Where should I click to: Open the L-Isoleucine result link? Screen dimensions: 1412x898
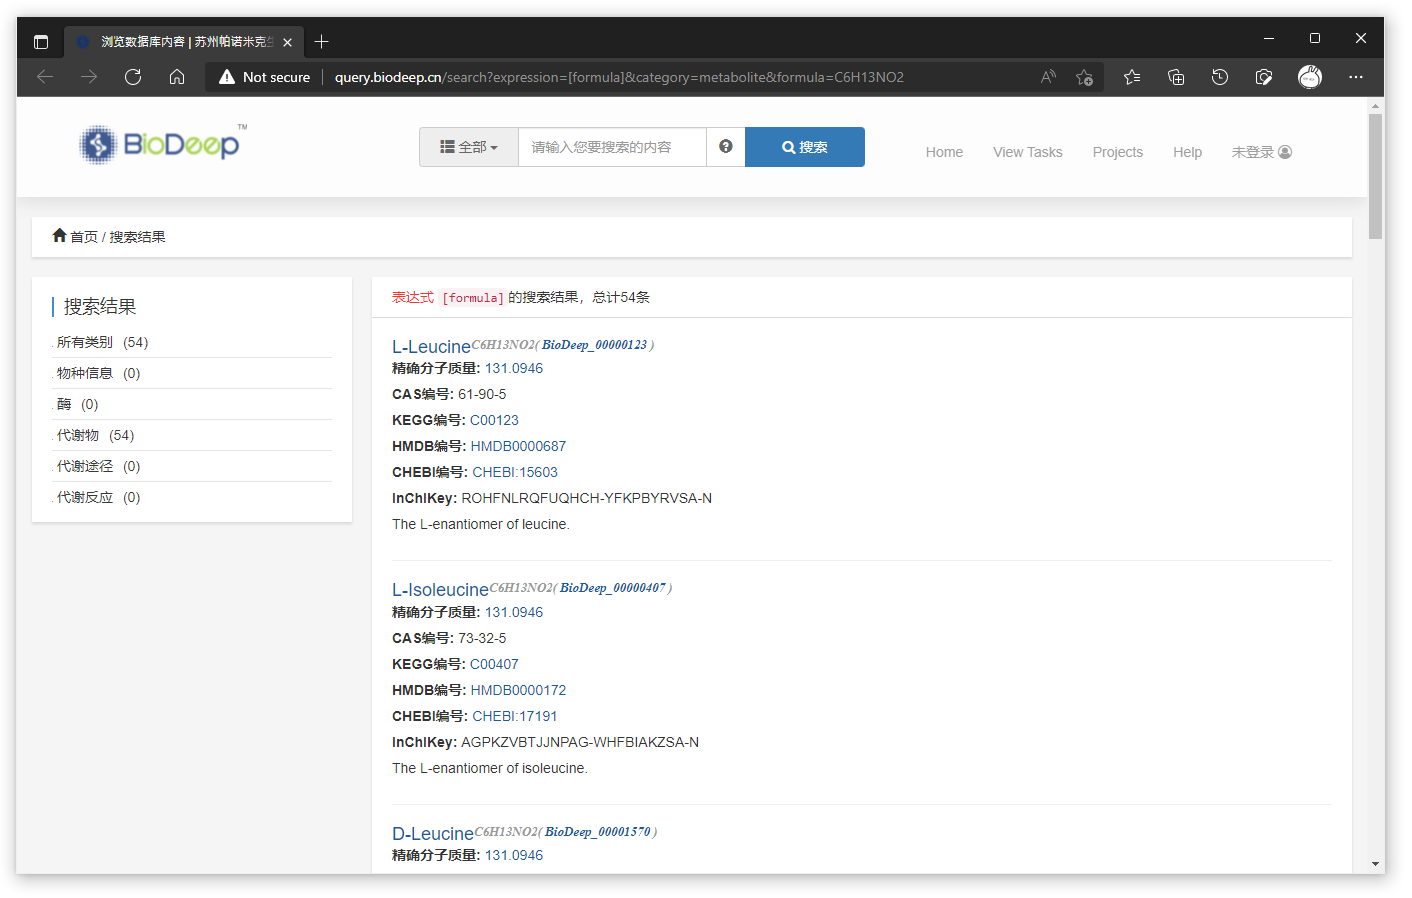click(440, 590)
